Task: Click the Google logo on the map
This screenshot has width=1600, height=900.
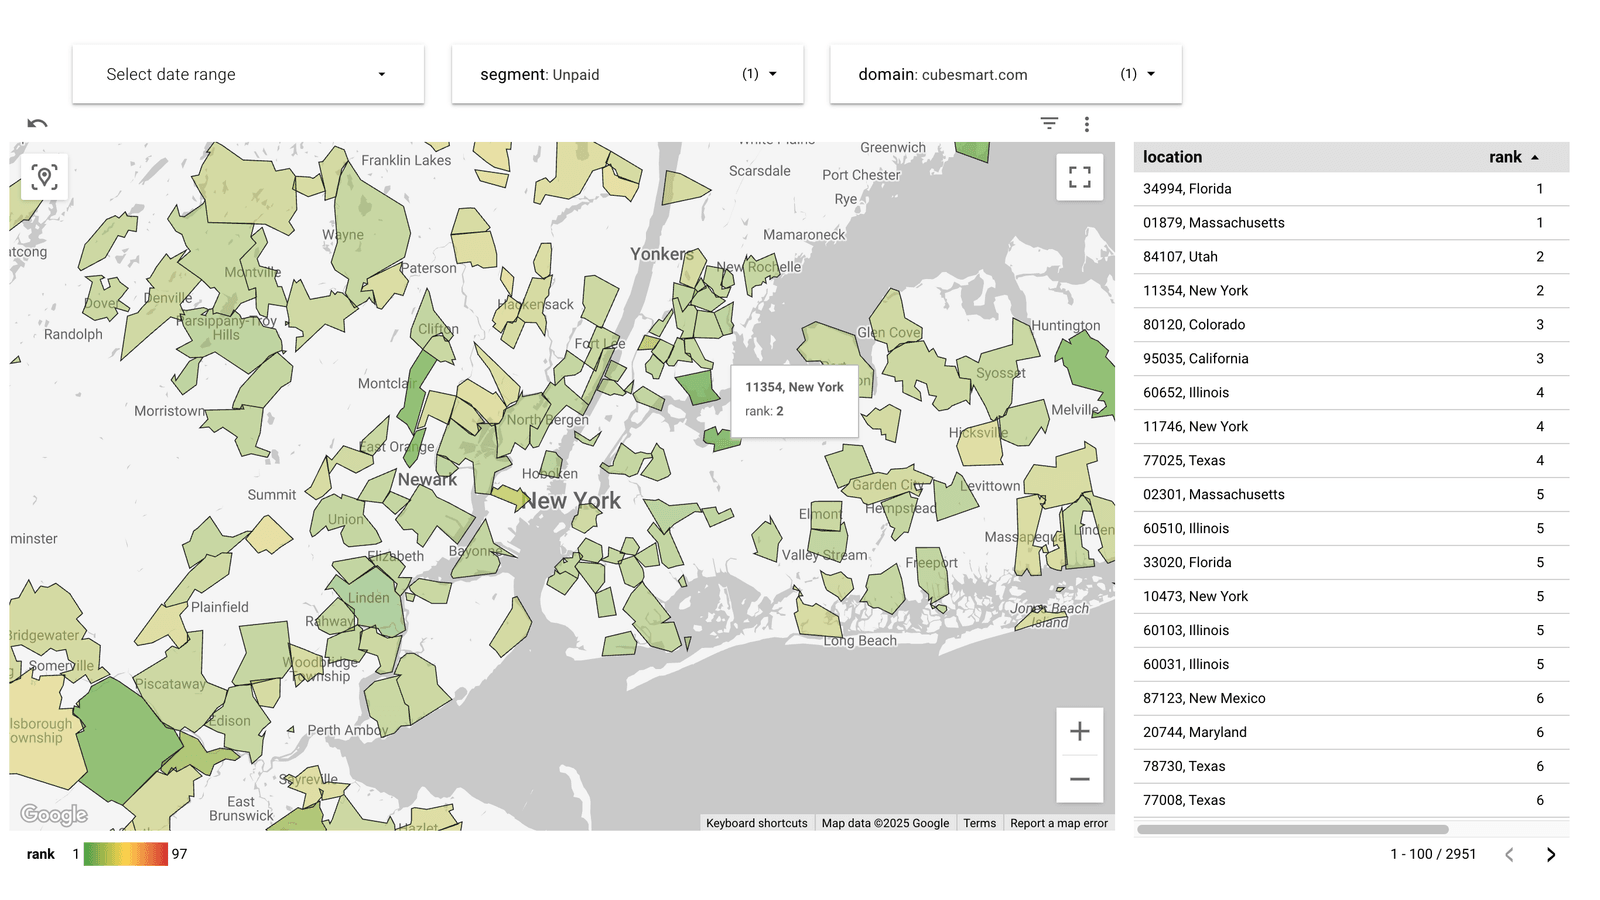Action: tap(54, 814)
